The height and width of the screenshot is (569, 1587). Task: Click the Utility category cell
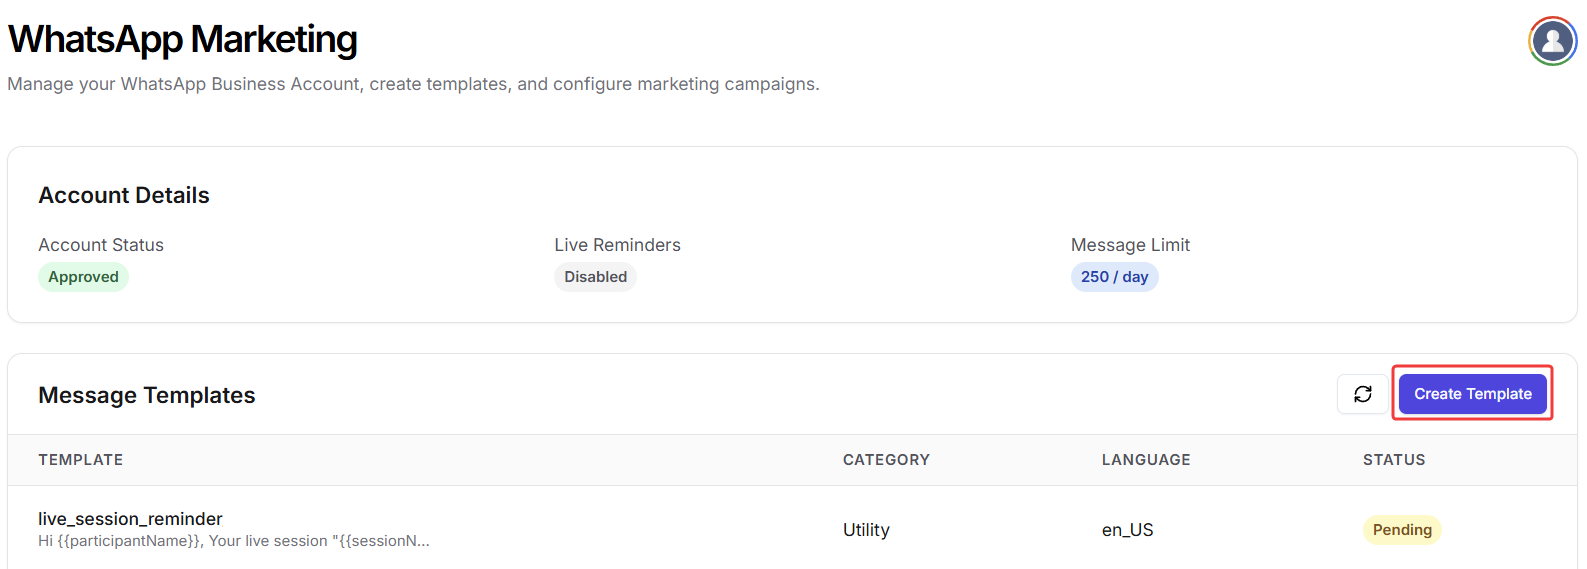pyautogui.click(x=866, y=530)
